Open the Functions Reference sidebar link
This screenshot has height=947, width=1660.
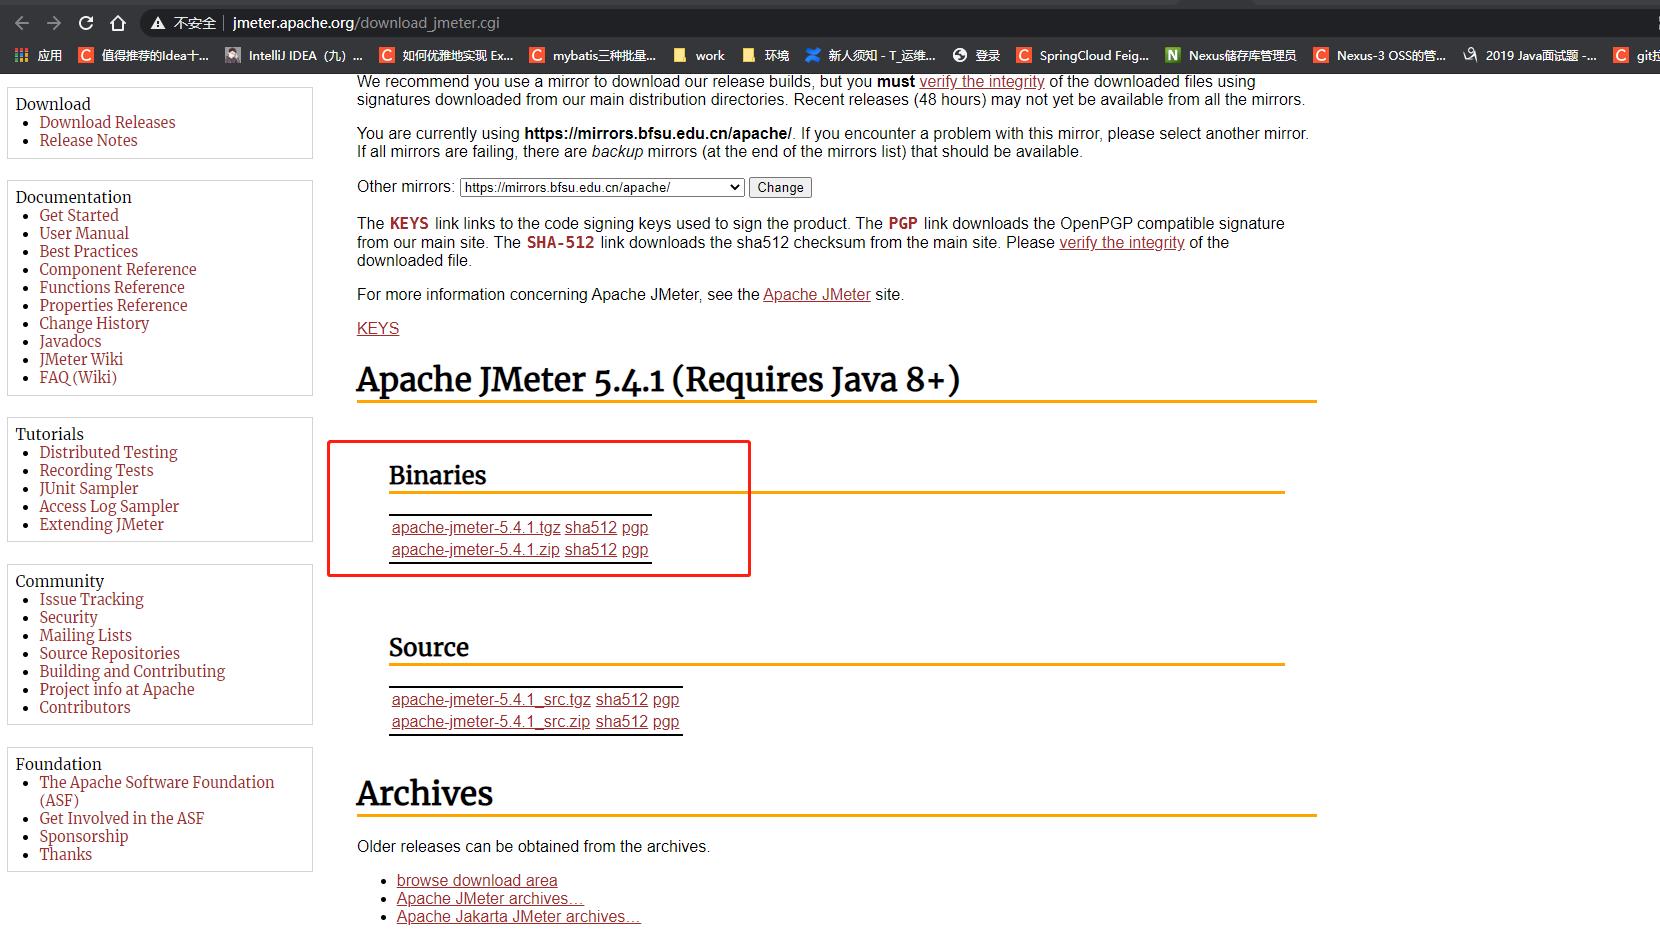112,287
